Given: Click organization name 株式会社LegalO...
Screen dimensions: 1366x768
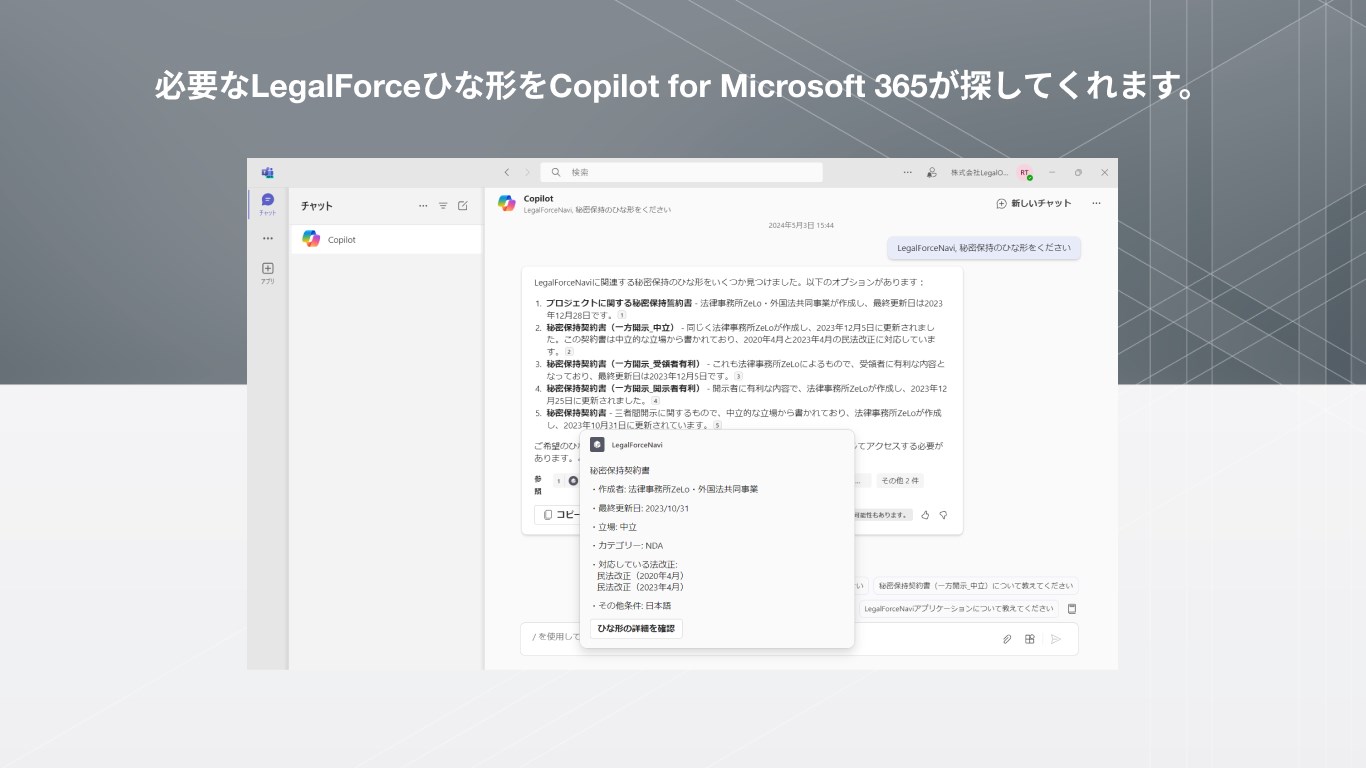Looking at the screenshot, I should coord(980,172).
